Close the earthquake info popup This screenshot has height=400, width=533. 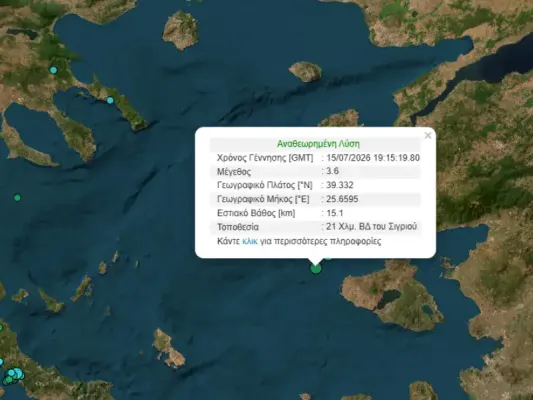click(x=428, y=136)
